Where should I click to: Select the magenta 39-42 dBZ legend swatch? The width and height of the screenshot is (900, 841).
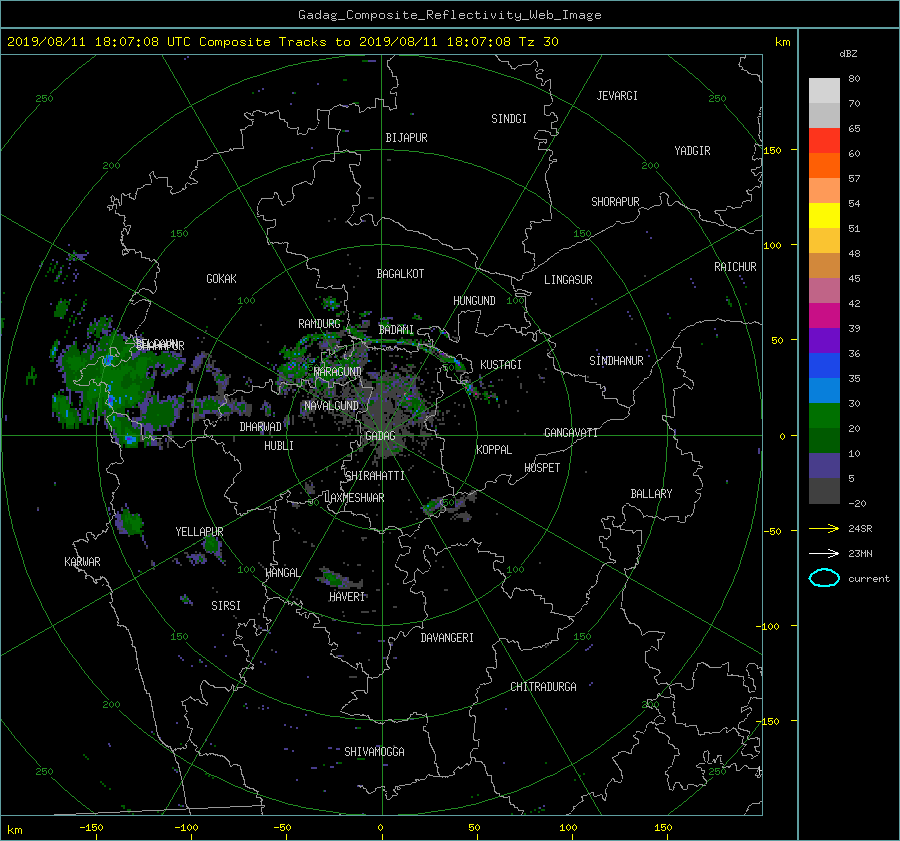point(824,315)
